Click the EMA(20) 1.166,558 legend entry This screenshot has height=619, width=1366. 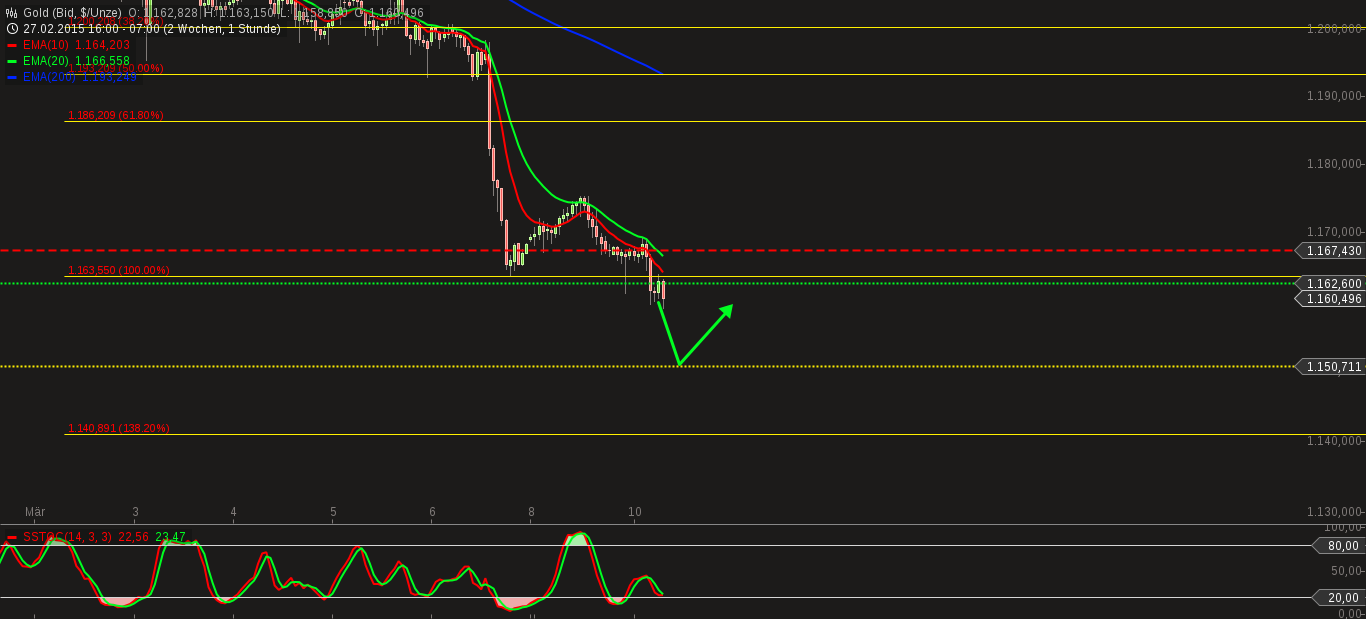click(x=76, y=61)
